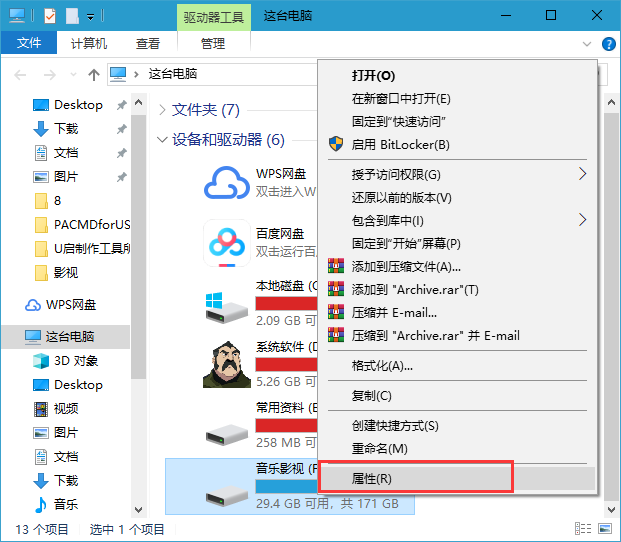Go up one level with up arrow
The width and height of the screenshot is (621, 542).
pyautogui.click(x=93, y=74)
